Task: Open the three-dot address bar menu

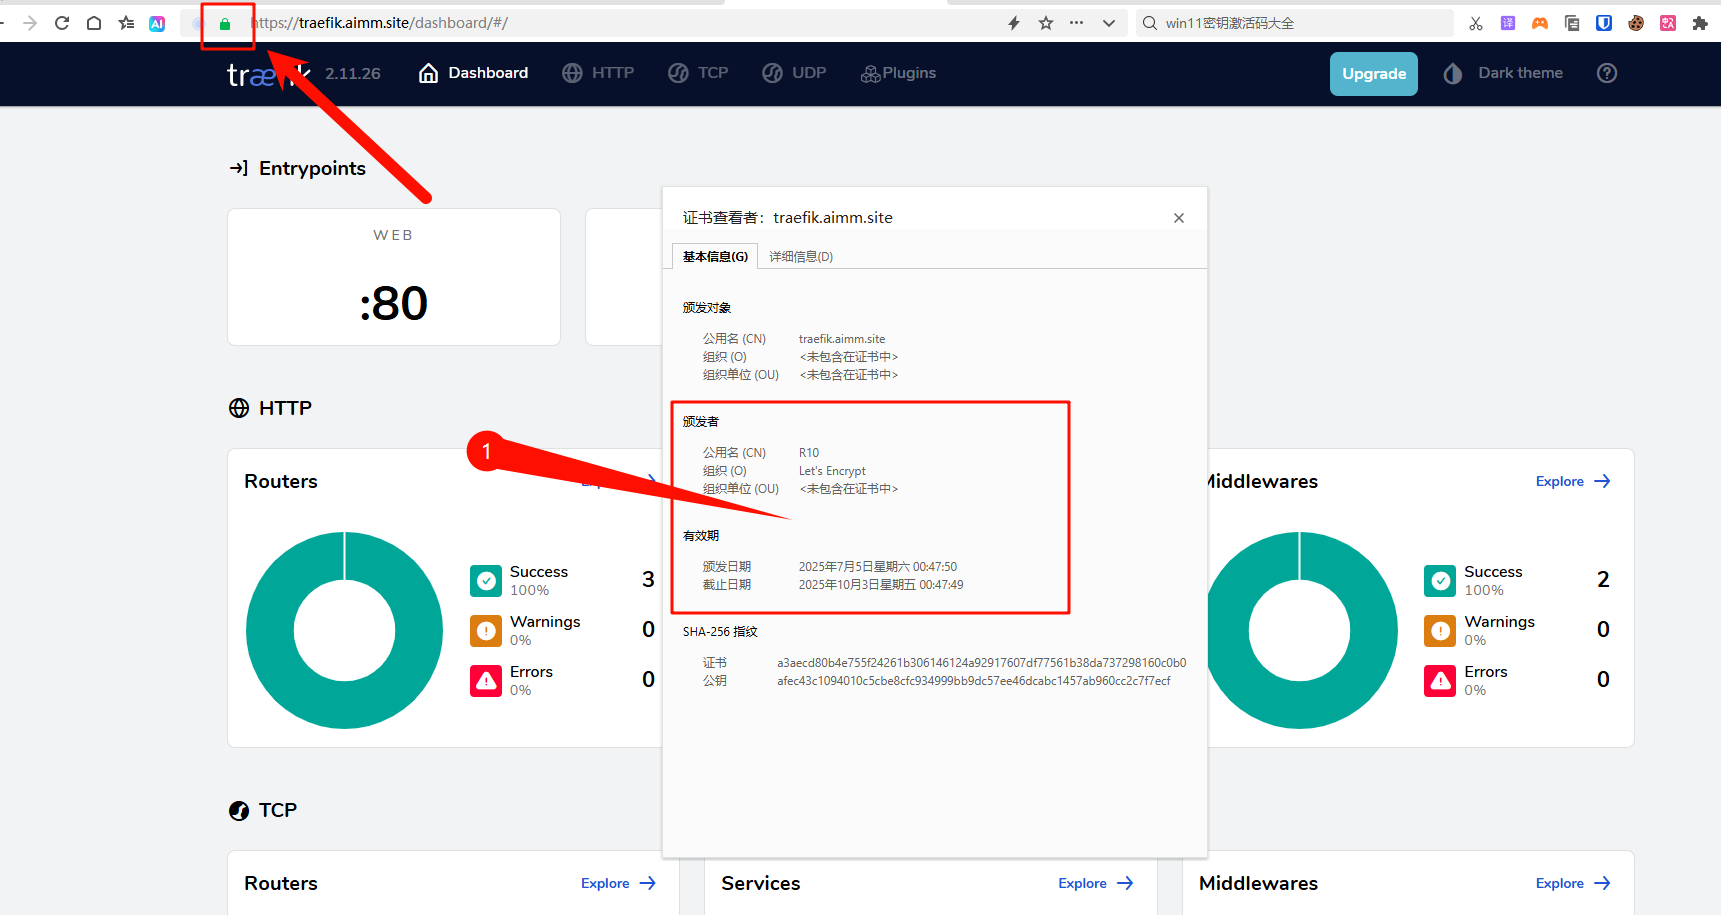Action: pos(1076,23)
